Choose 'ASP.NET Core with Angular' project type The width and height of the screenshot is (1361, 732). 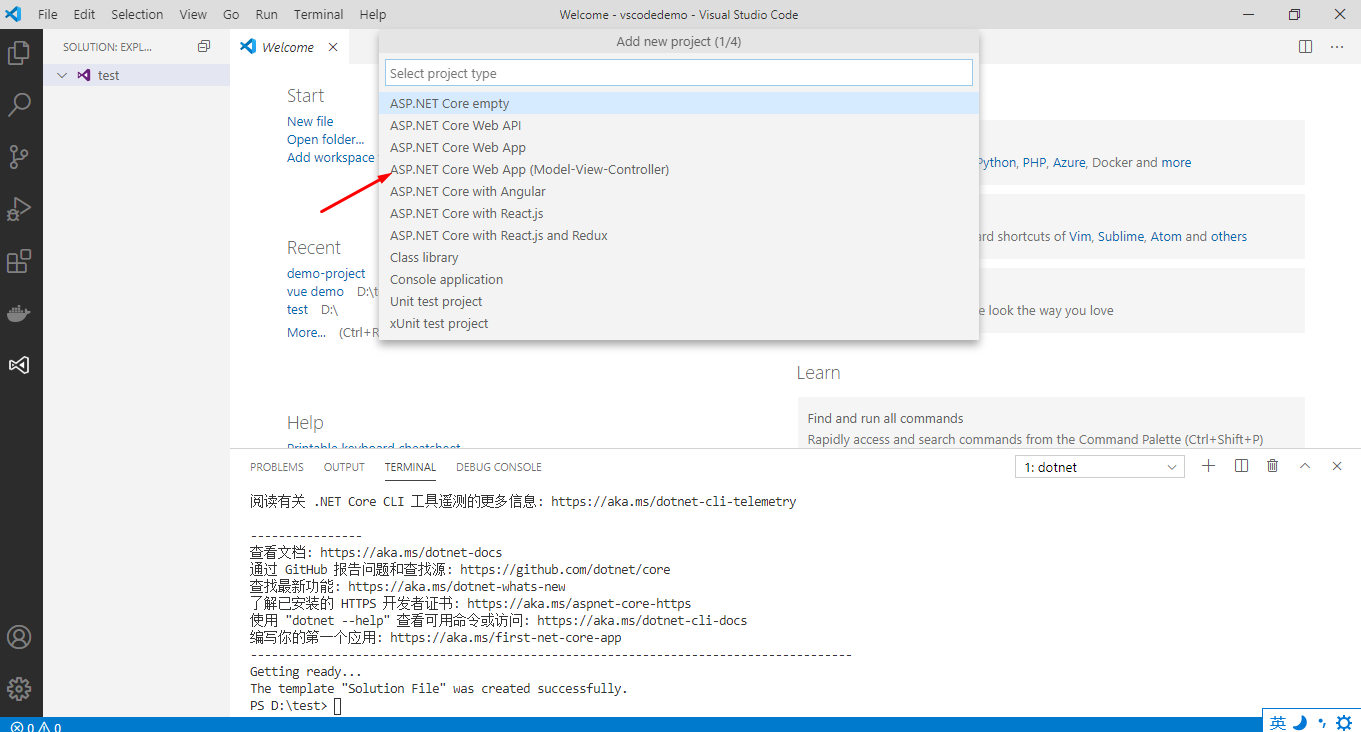pos(679,191)
